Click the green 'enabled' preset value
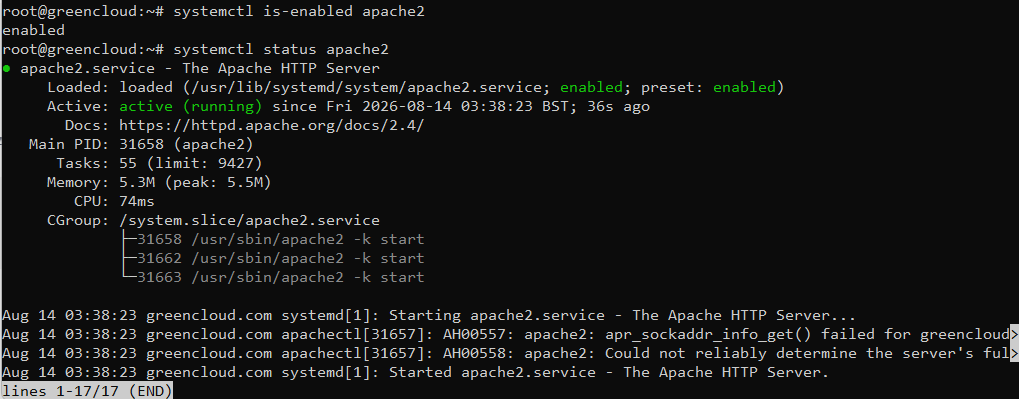 (744, 87)
